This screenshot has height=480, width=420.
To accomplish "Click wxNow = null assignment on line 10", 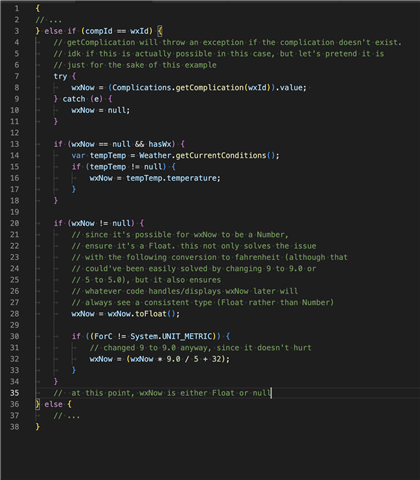I will tap(100, 110).
